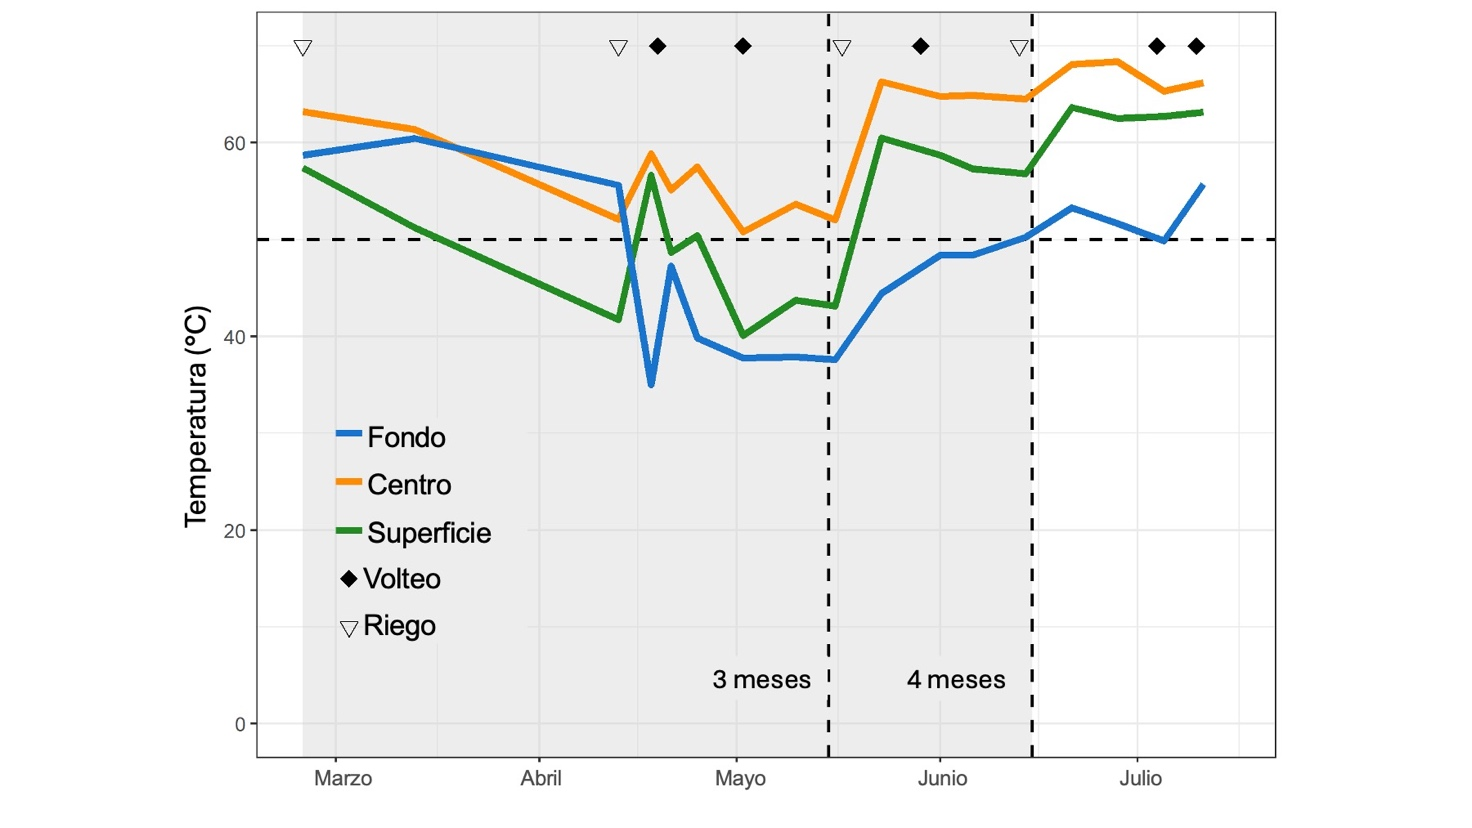Viewport: 1472px width, 828px height.
Task: Click the 60 tick on the y-axis
Action: tap(234, 143)
